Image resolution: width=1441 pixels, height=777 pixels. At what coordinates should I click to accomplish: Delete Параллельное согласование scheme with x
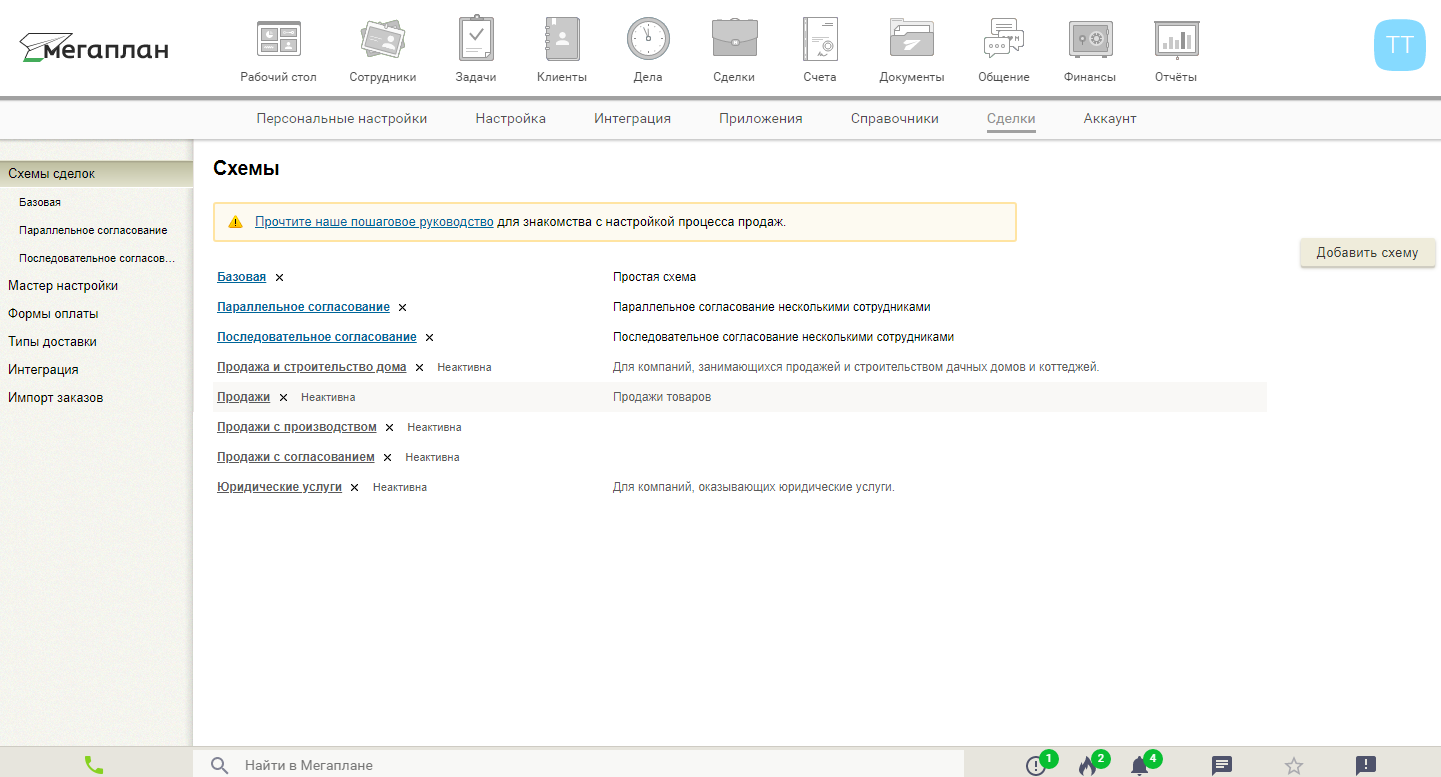[x=402, y=308]
